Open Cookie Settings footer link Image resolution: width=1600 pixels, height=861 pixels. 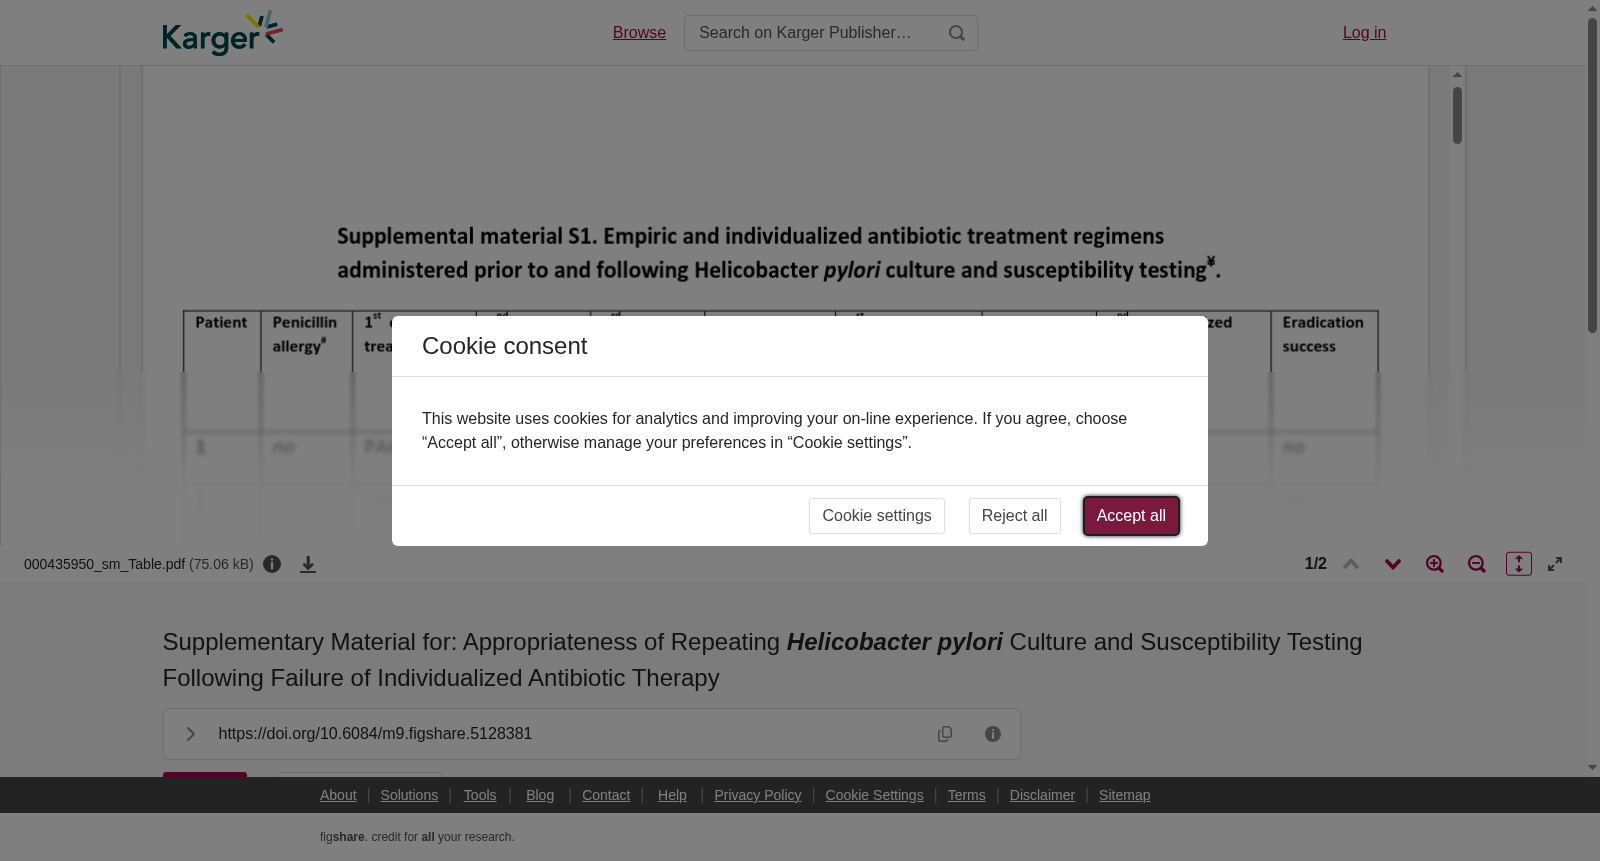pos(874,795)
